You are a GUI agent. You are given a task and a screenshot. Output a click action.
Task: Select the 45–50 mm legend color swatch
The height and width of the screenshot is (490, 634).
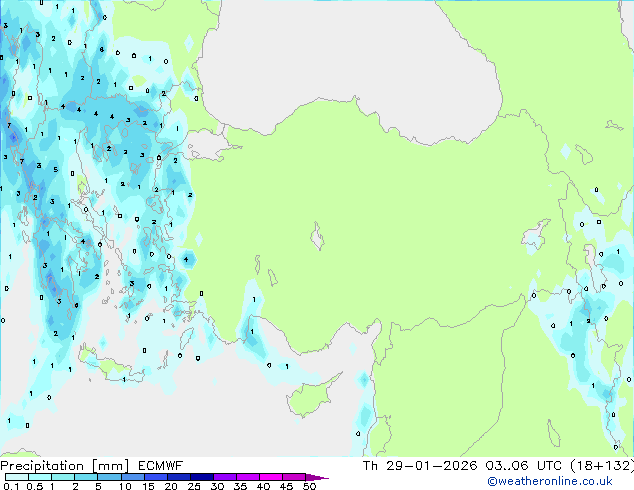point(294,477)
